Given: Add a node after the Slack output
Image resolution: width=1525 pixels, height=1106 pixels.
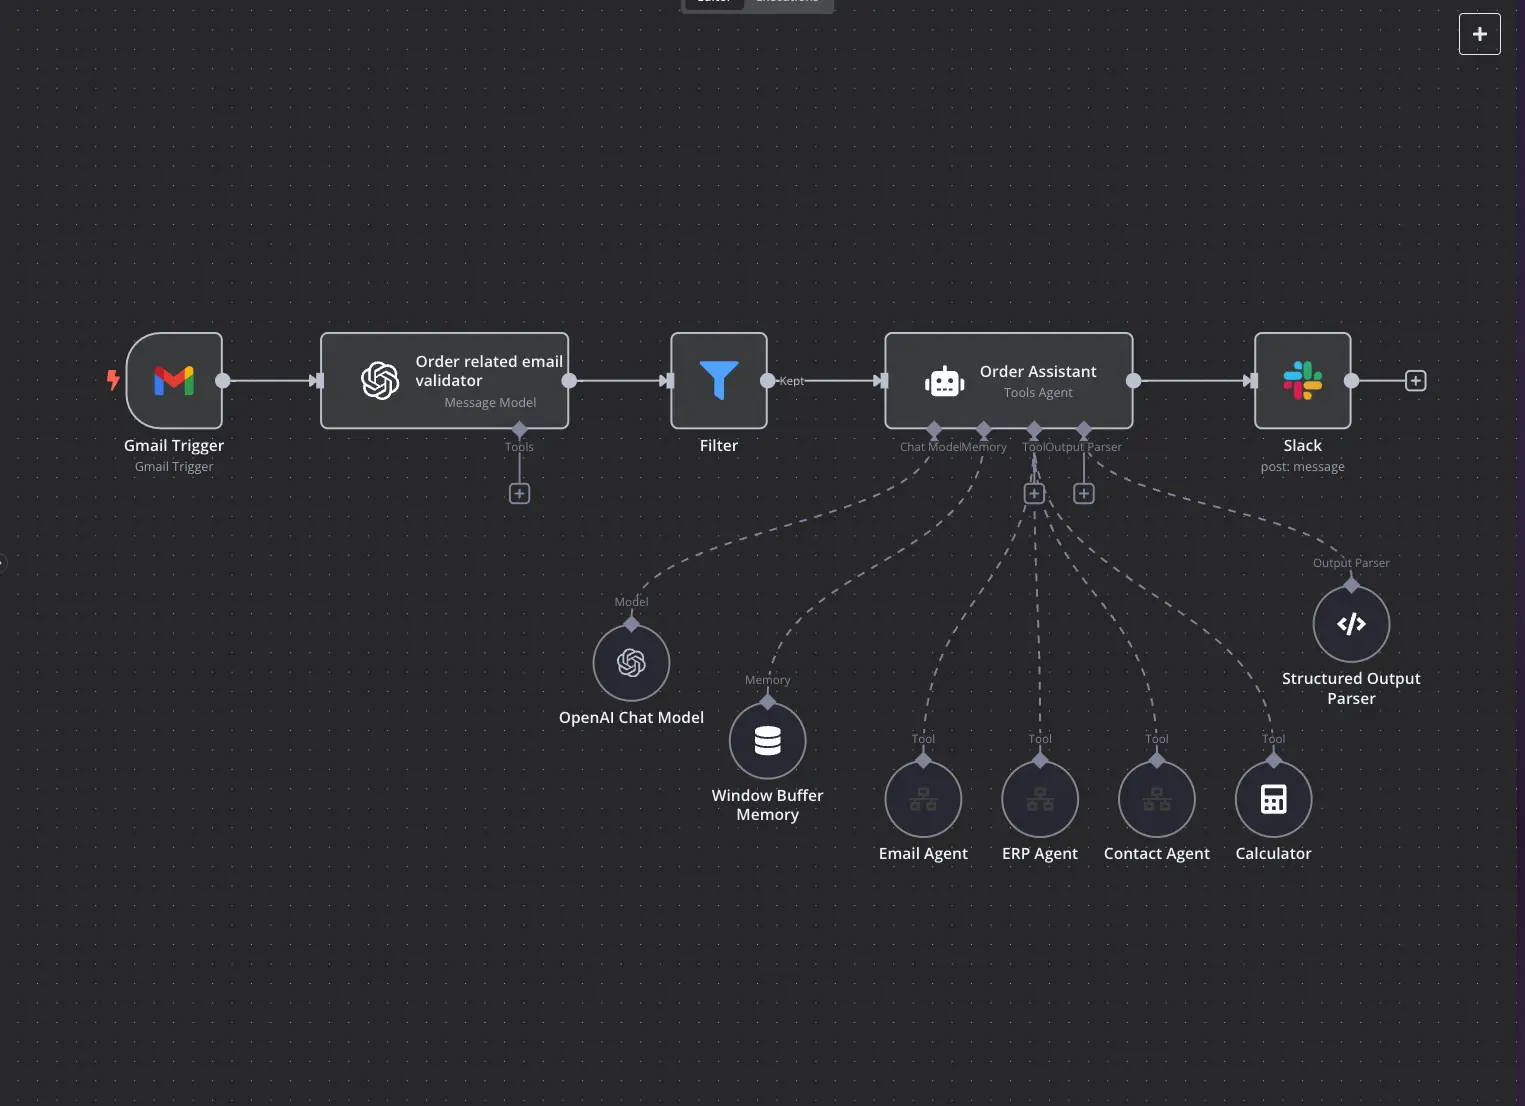Looking at the screenshot, I should 1415,381.
